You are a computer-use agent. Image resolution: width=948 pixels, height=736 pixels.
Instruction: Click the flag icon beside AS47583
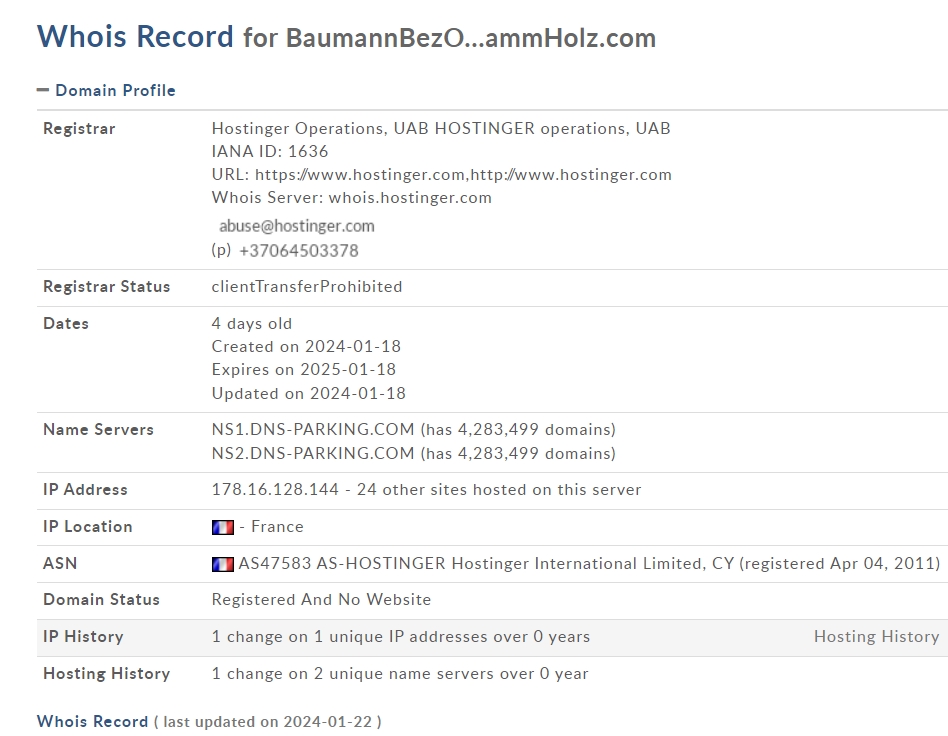(x=222, y=564)
